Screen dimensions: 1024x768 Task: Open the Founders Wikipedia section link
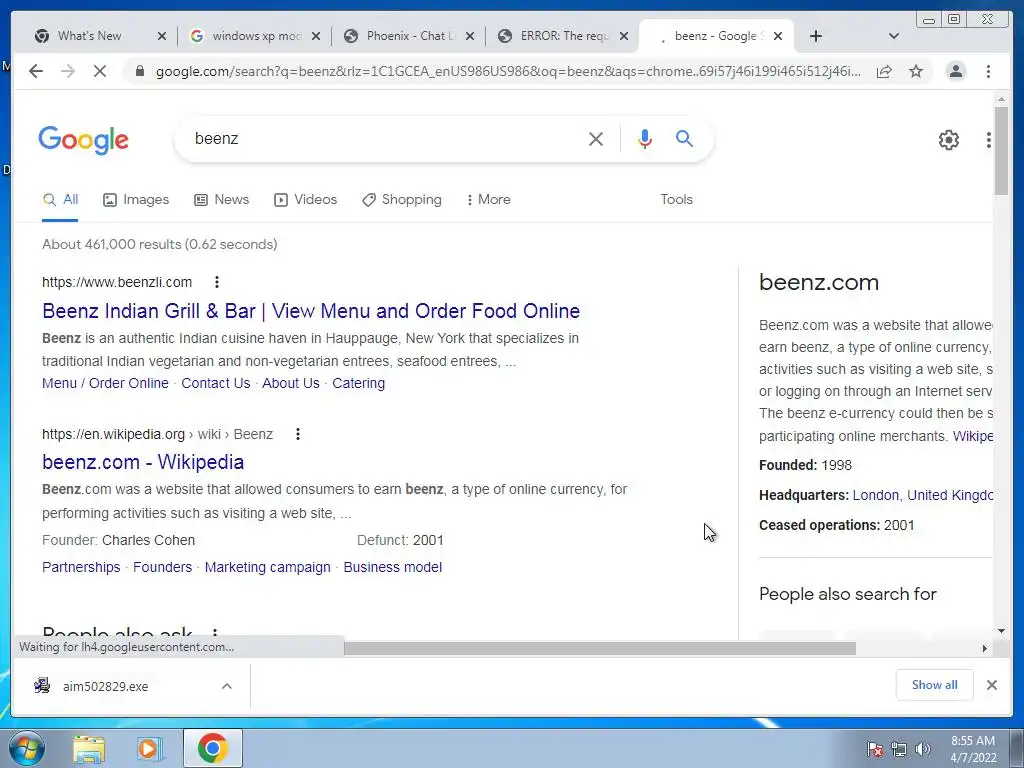(163, 567)
